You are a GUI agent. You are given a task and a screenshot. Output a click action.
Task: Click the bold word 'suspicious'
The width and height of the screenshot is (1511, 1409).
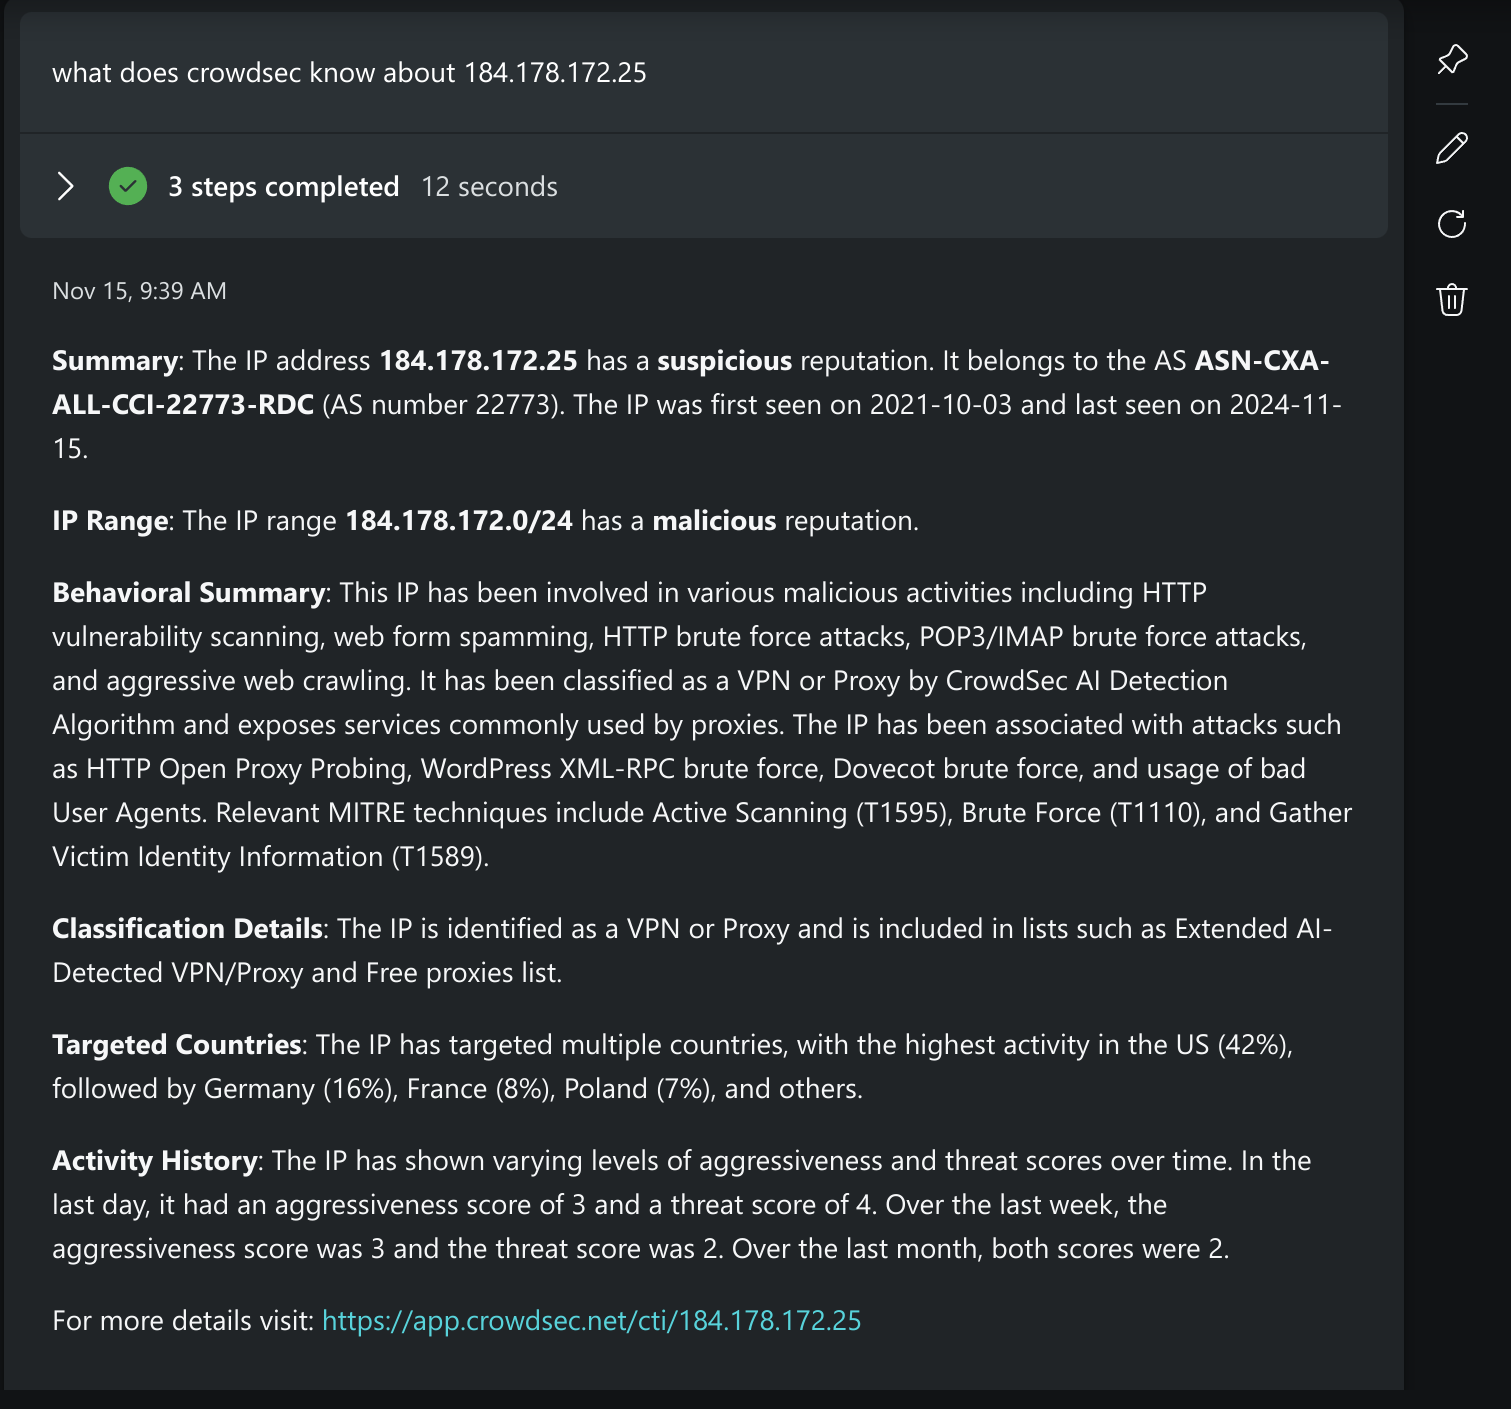pyautogui.click(x=724, y=361)
